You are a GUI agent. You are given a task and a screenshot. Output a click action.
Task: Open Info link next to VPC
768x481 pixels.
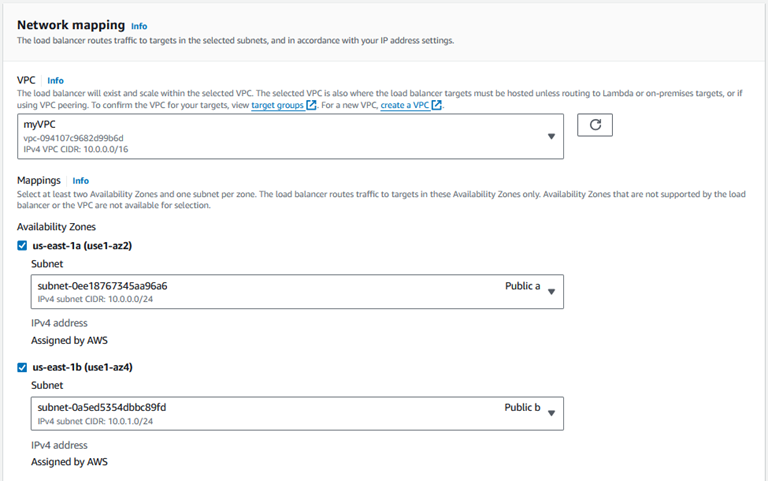(x=55, y=81)
